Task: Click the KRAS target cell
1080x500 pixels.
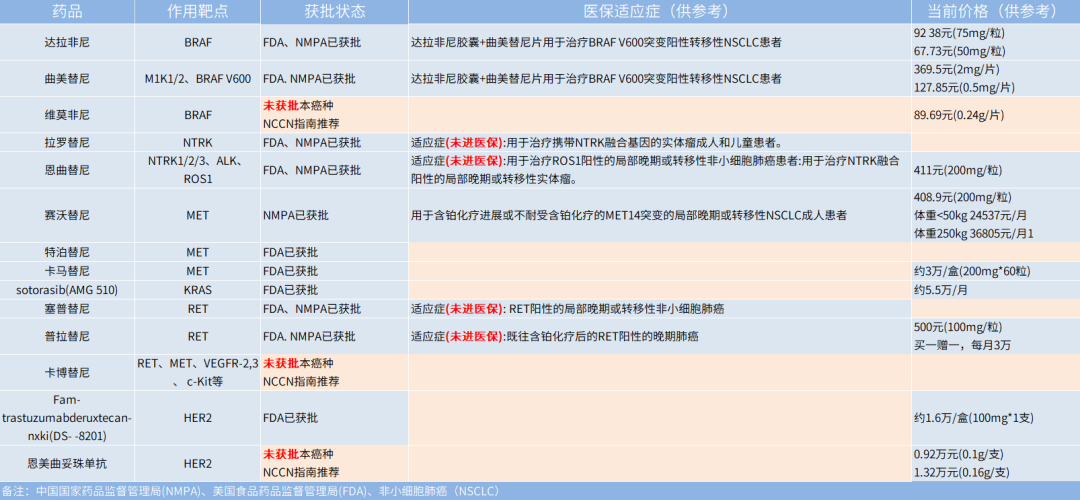Action: click(x=198, y=290)
